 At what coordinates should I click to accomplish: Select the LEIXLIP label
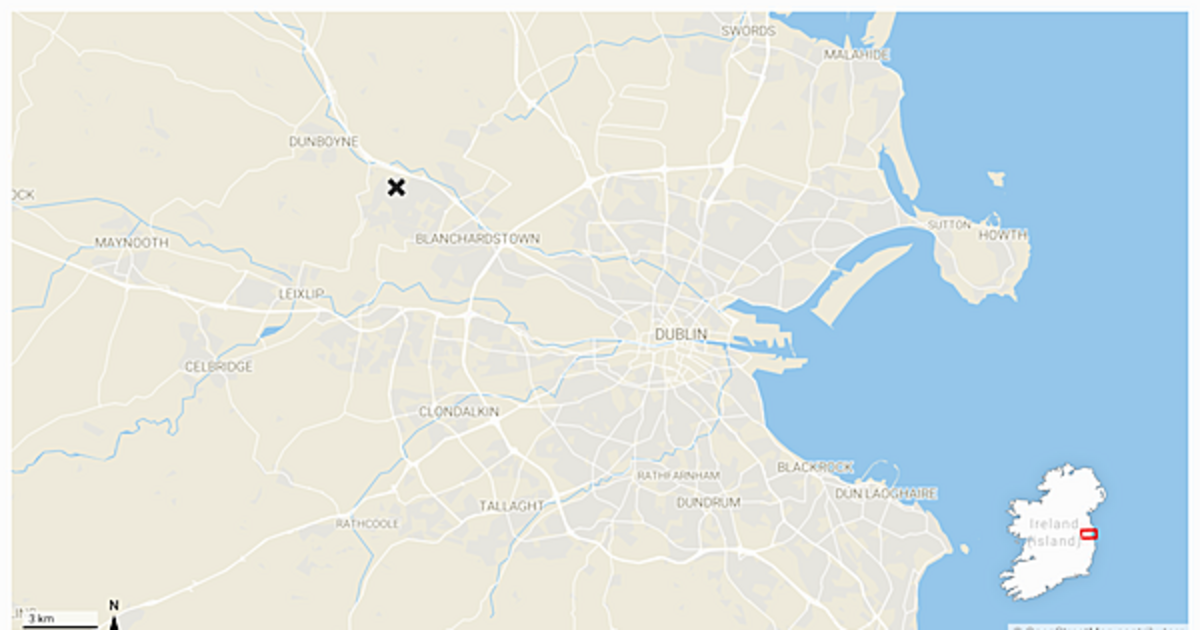tap(301, 293)
